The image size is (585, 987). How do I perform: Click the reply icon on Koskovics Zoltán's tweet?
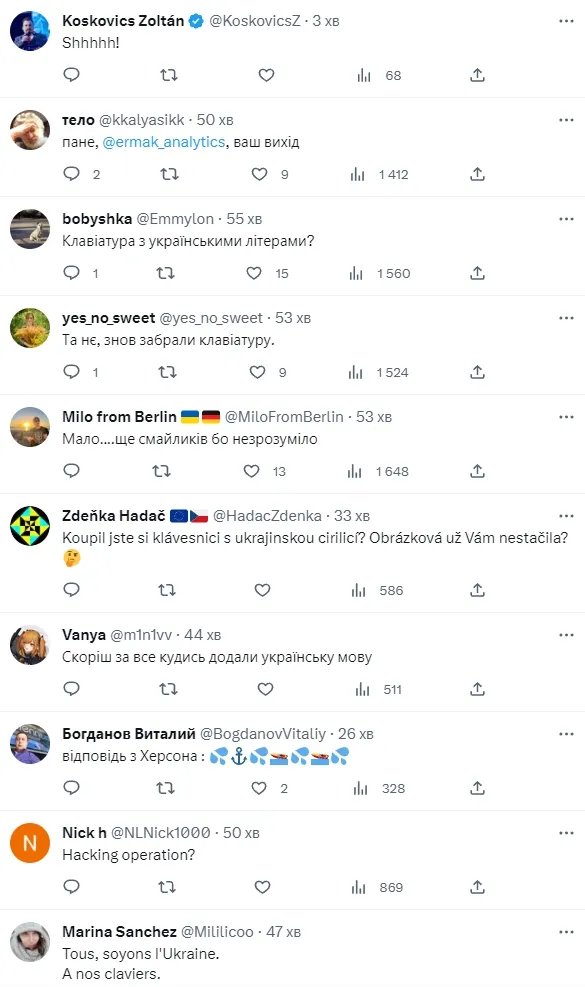point(70,75)
